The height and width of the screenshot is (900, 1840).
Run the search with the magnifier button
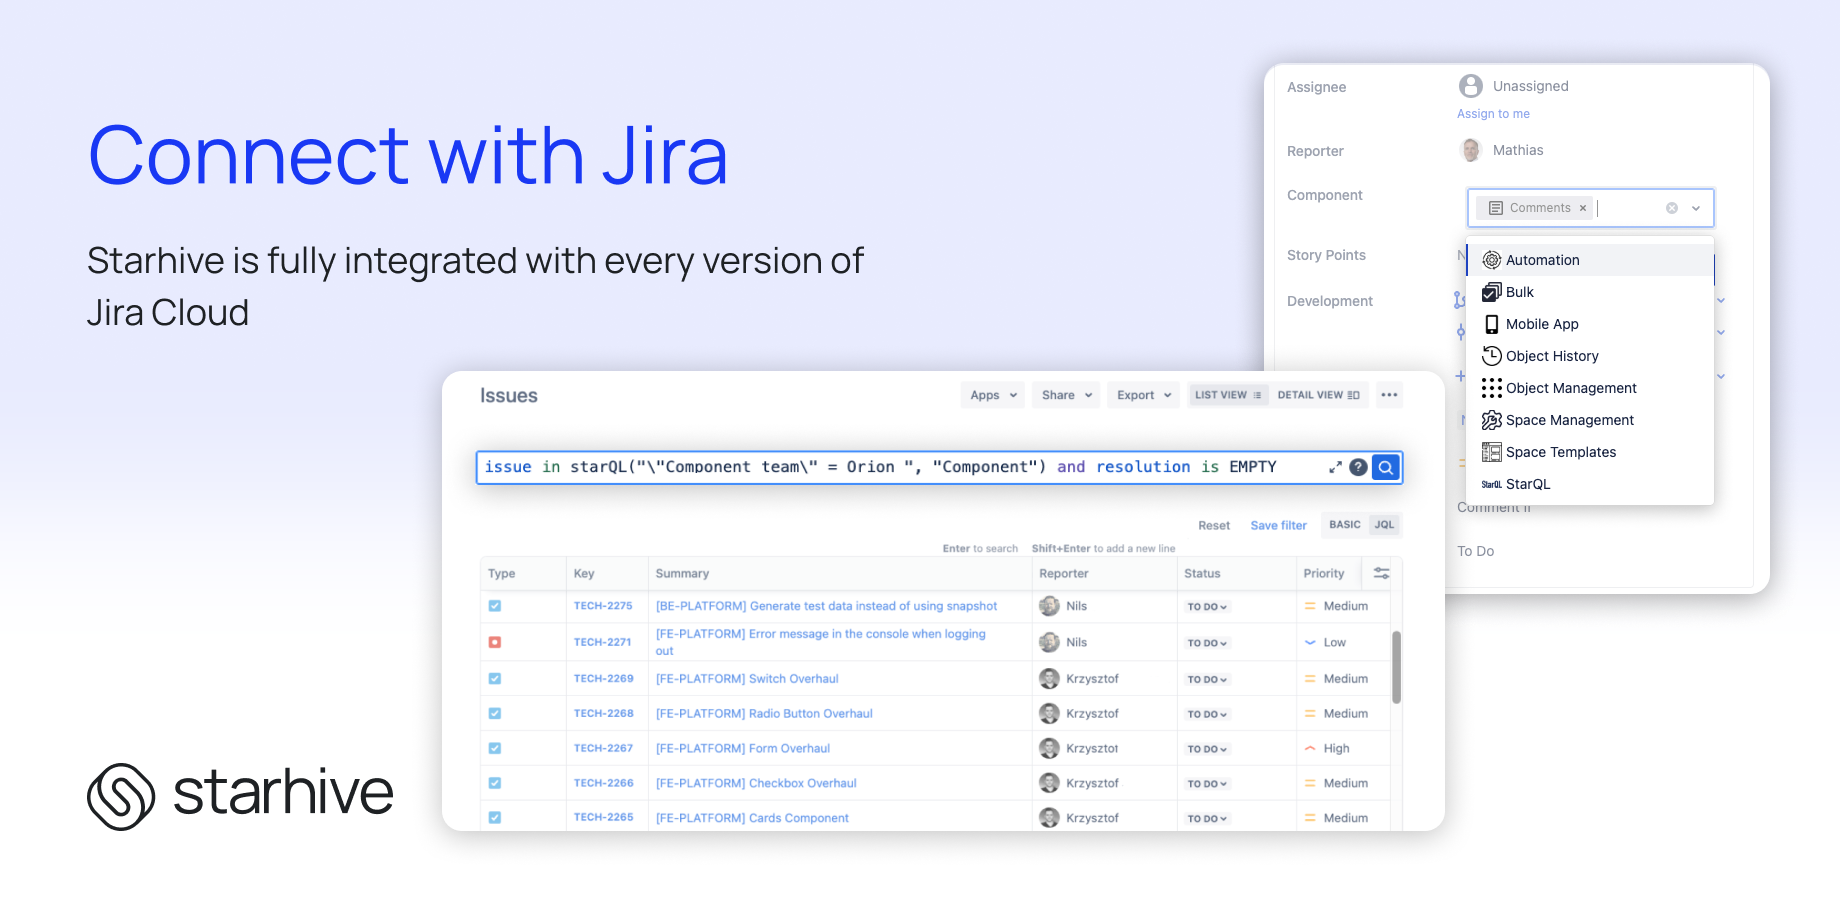1385,467
